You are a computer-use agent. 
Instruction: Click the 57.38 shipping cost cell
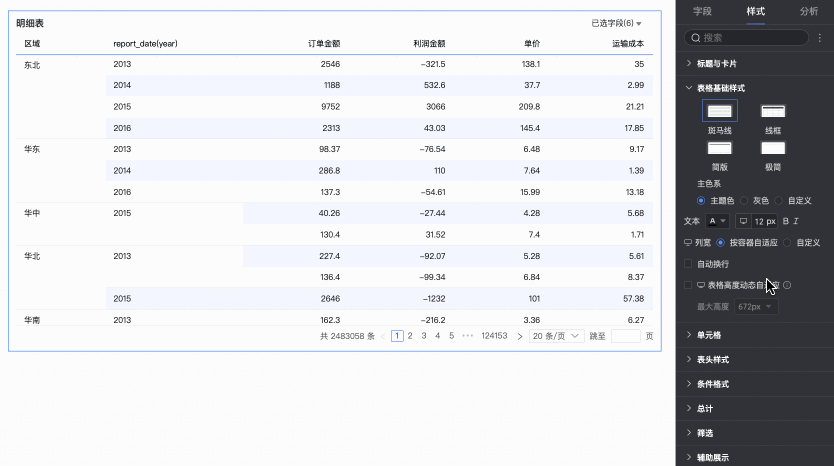point(633,299)
